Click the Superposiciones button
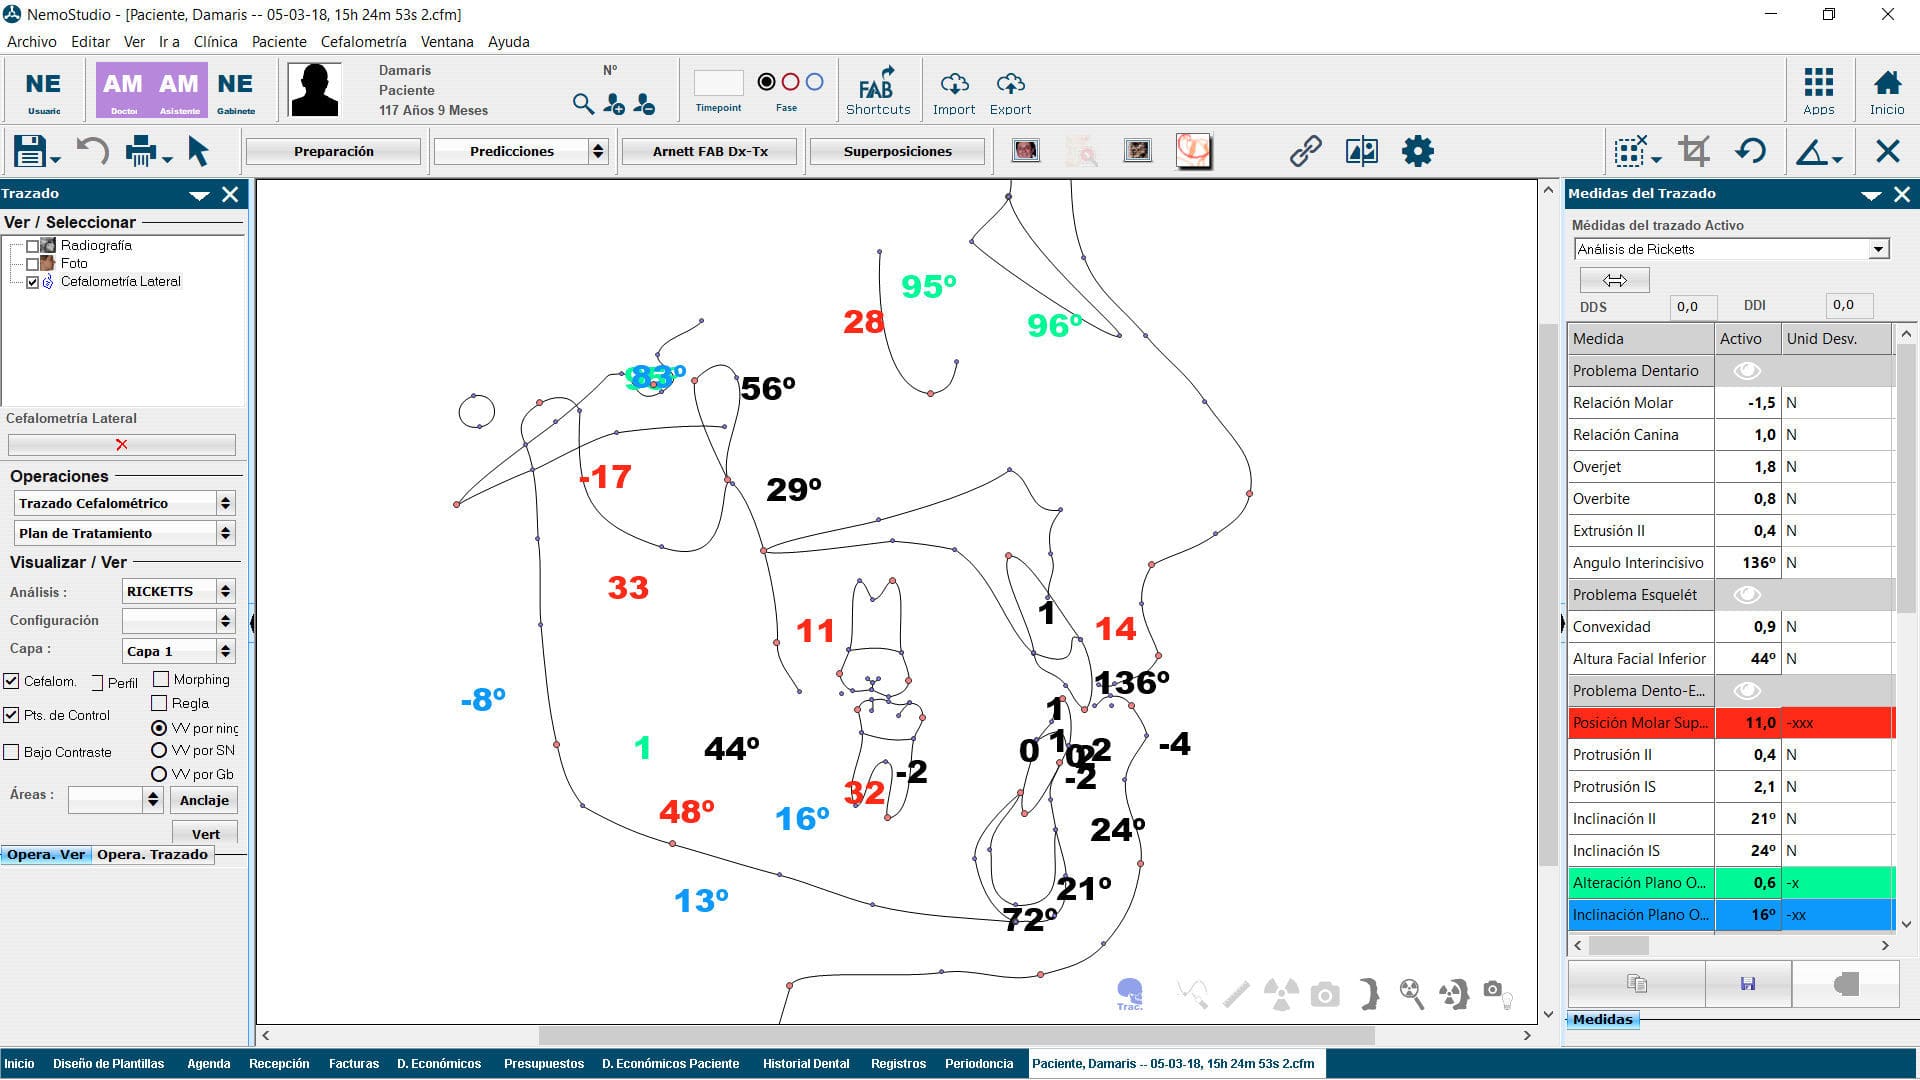This screenshot has height=1080, width=1920. (897, 151)
